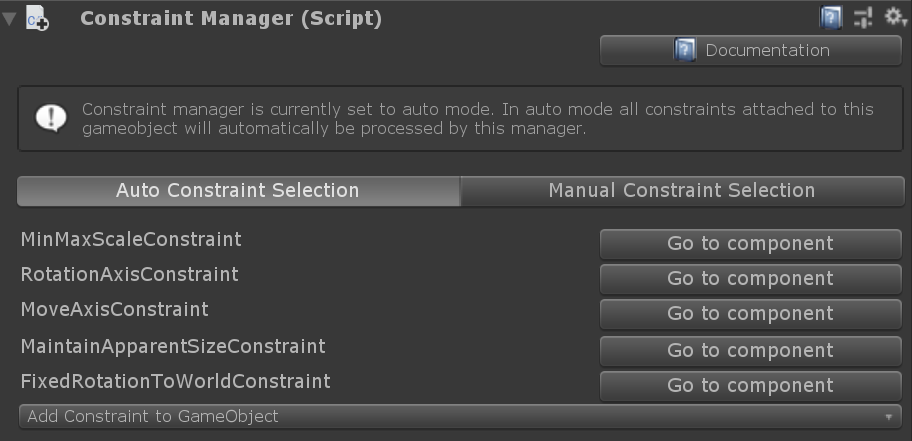Click the Constraint Manager script icon
The height and width of the screenshot is (441, 912).
click(37, 19)
